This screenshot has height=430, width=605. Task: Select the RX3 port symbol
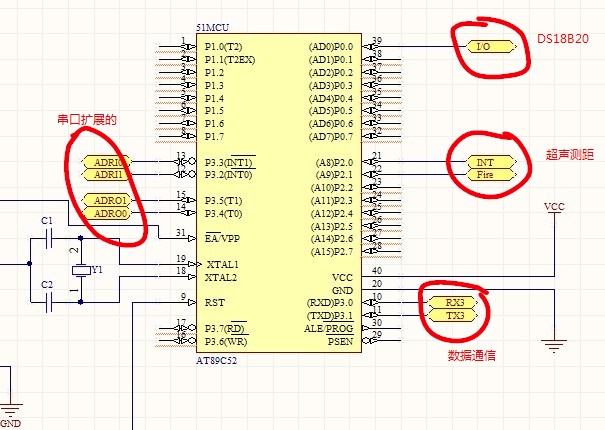click(x=453, y=303)
